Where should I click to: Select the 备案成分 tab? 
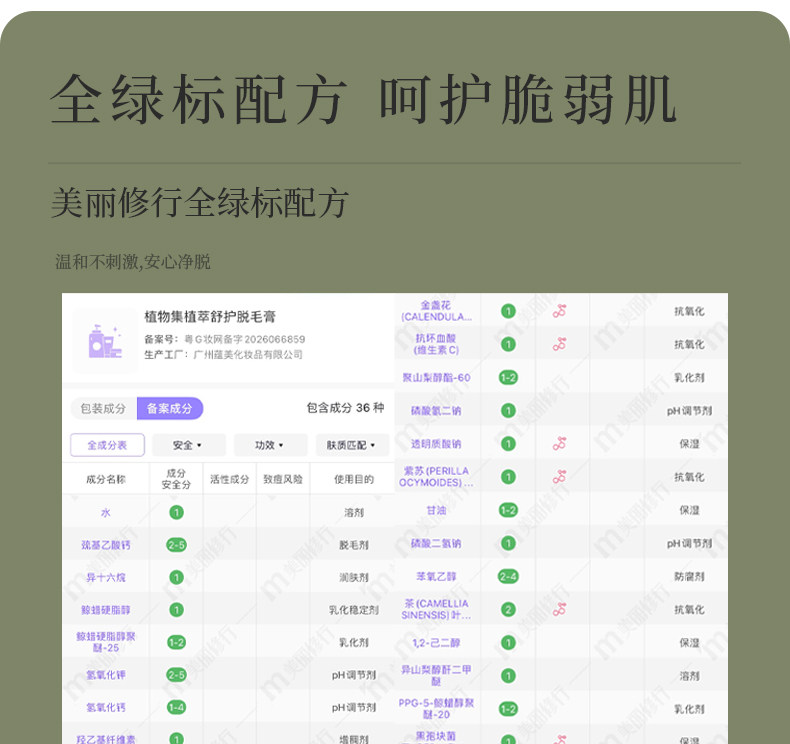(170, 409)
